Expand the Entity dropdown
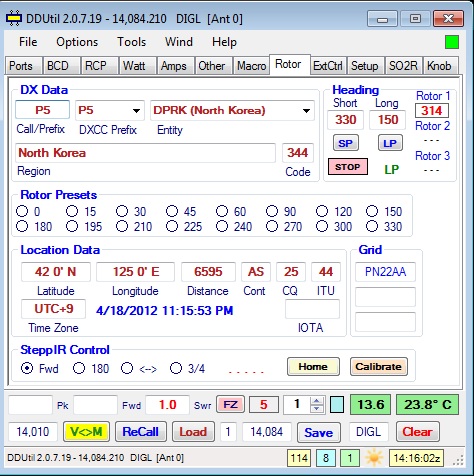This screenshot has width=474, height=476. pyautogui.click(x=306, y=111)
